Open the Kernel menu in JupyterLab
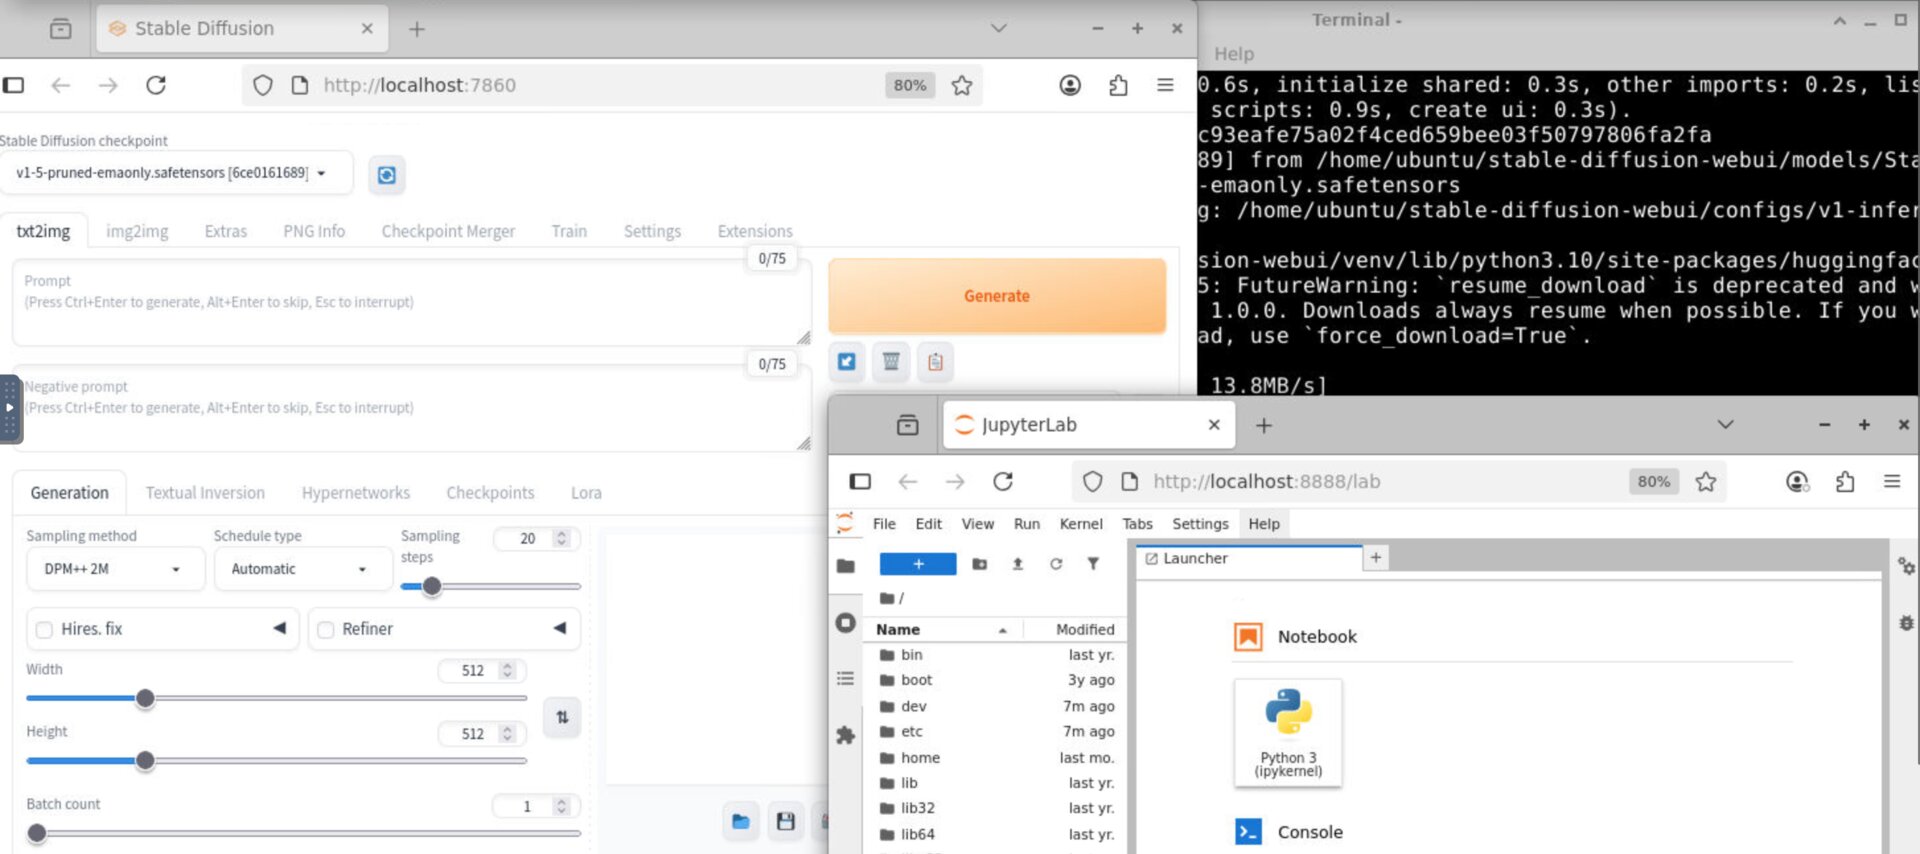Image resolution: width=1920 pixels, height=854 pixels. pos(1080,524)
